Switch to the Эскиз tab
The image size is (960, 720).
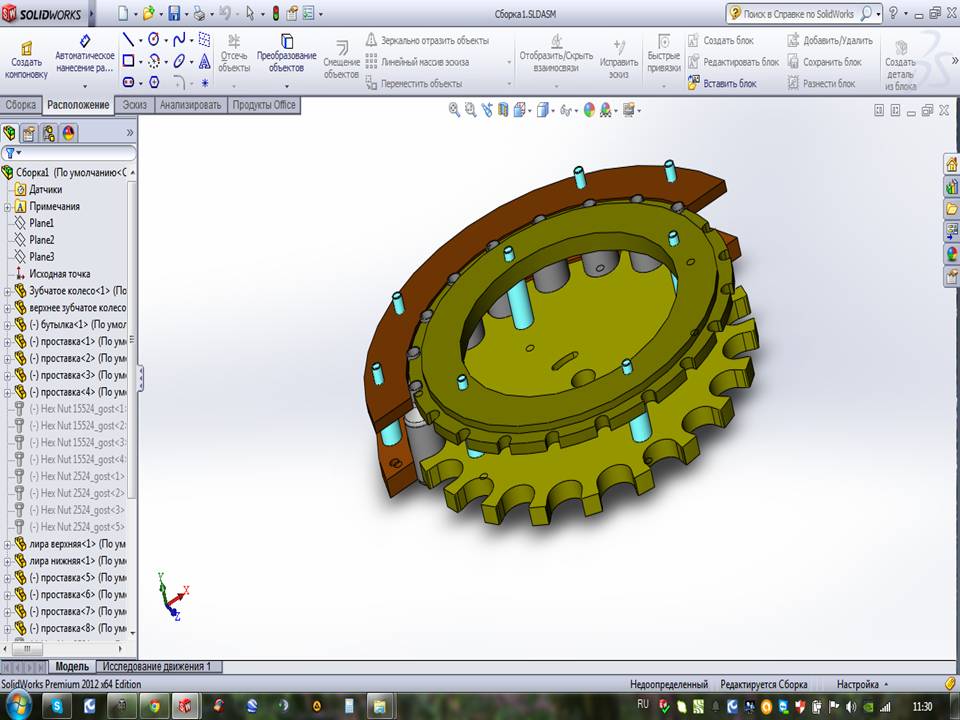point(134,105)
